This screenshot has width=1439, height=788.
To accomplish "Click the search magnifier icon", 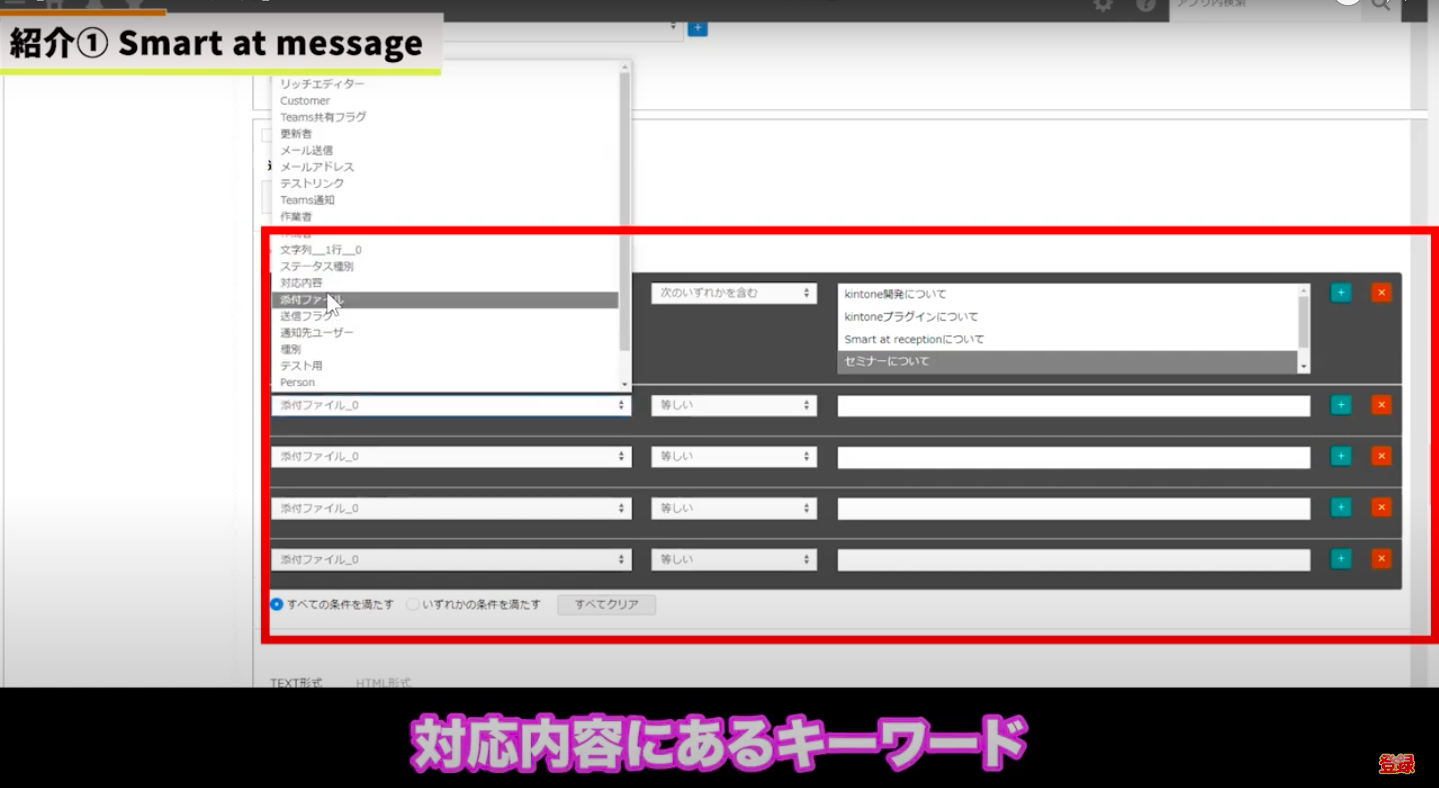I will [1381, 7].
